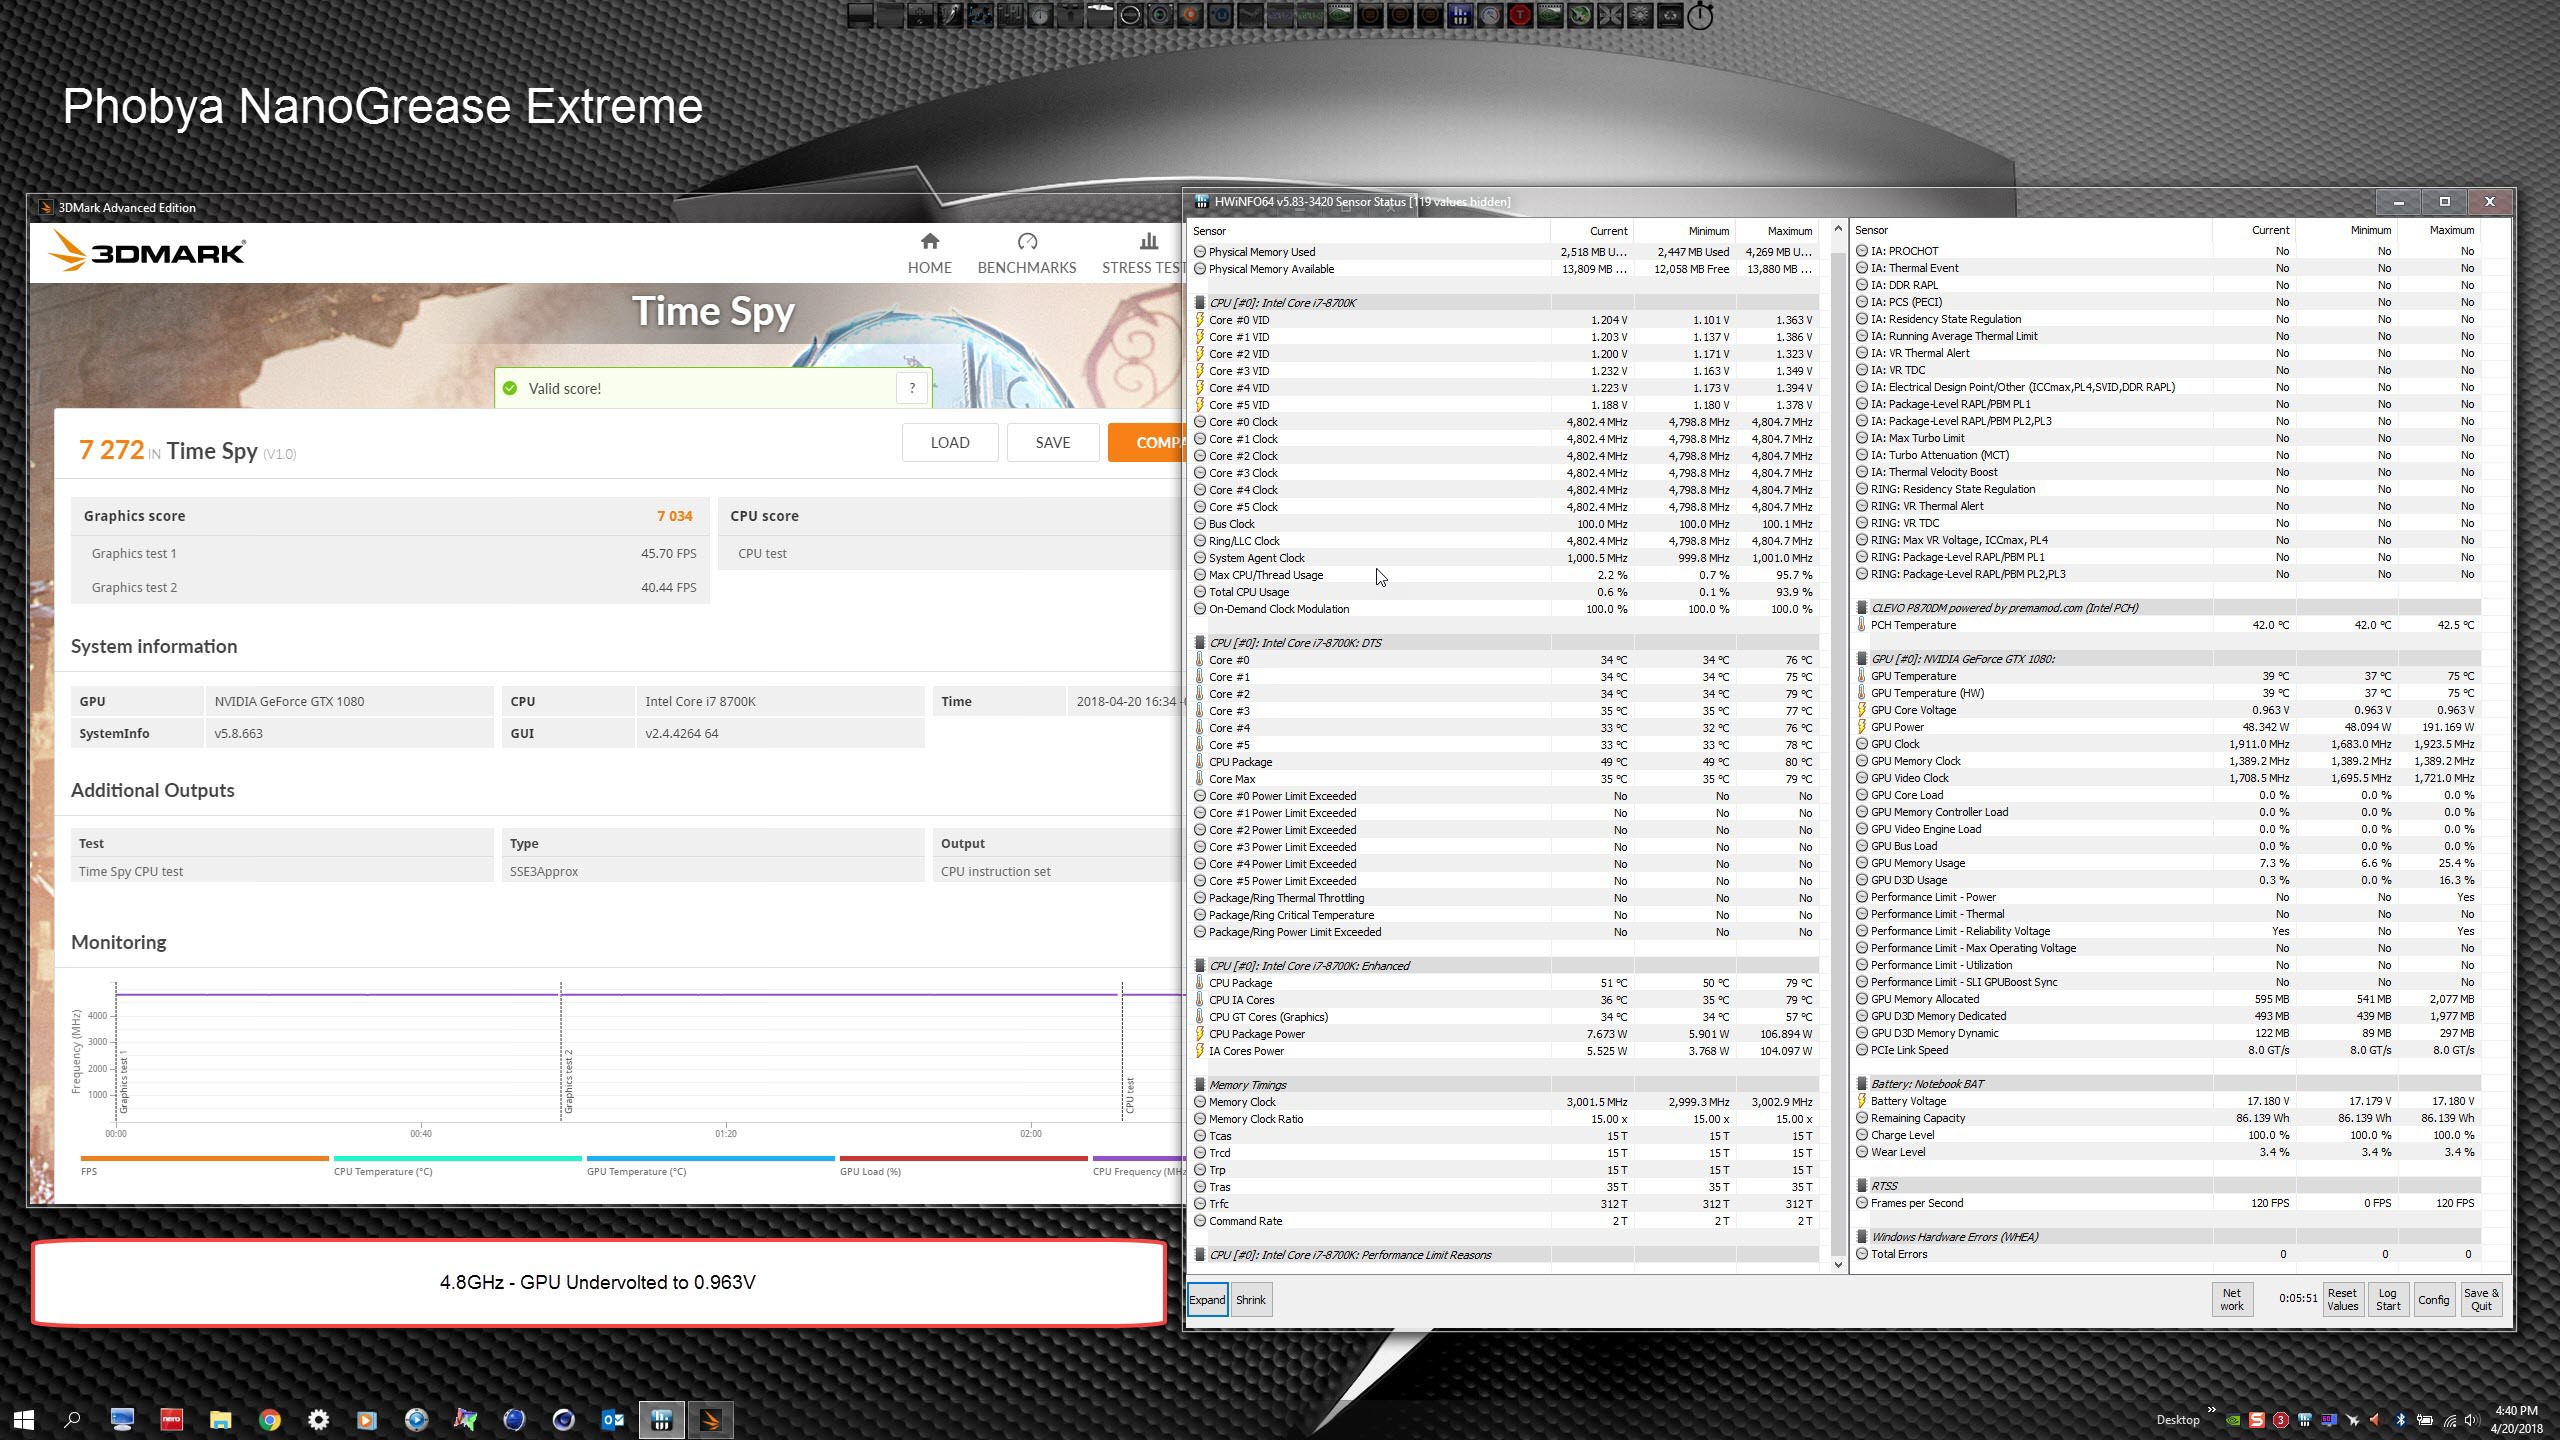Open the Bluetooth tray icon

[2400, 1420]
